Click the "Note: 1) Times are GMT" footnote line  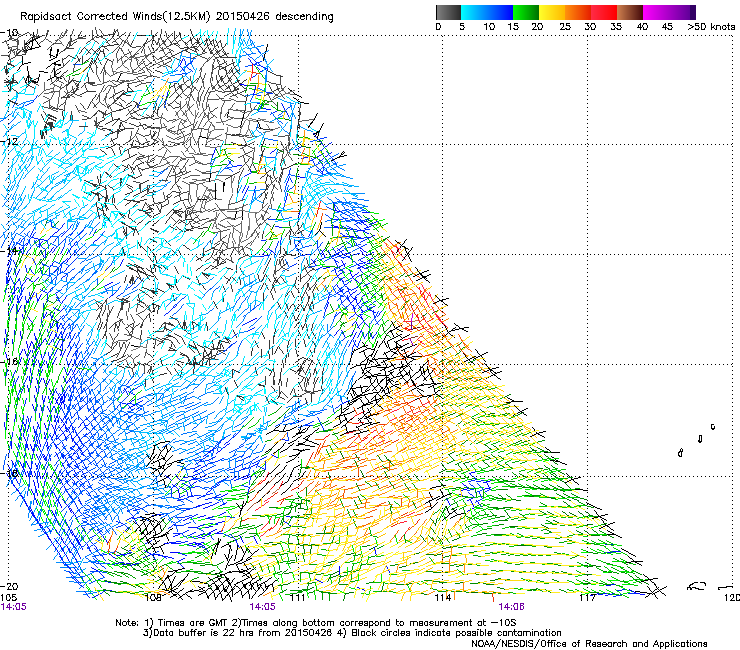(316, 623)
